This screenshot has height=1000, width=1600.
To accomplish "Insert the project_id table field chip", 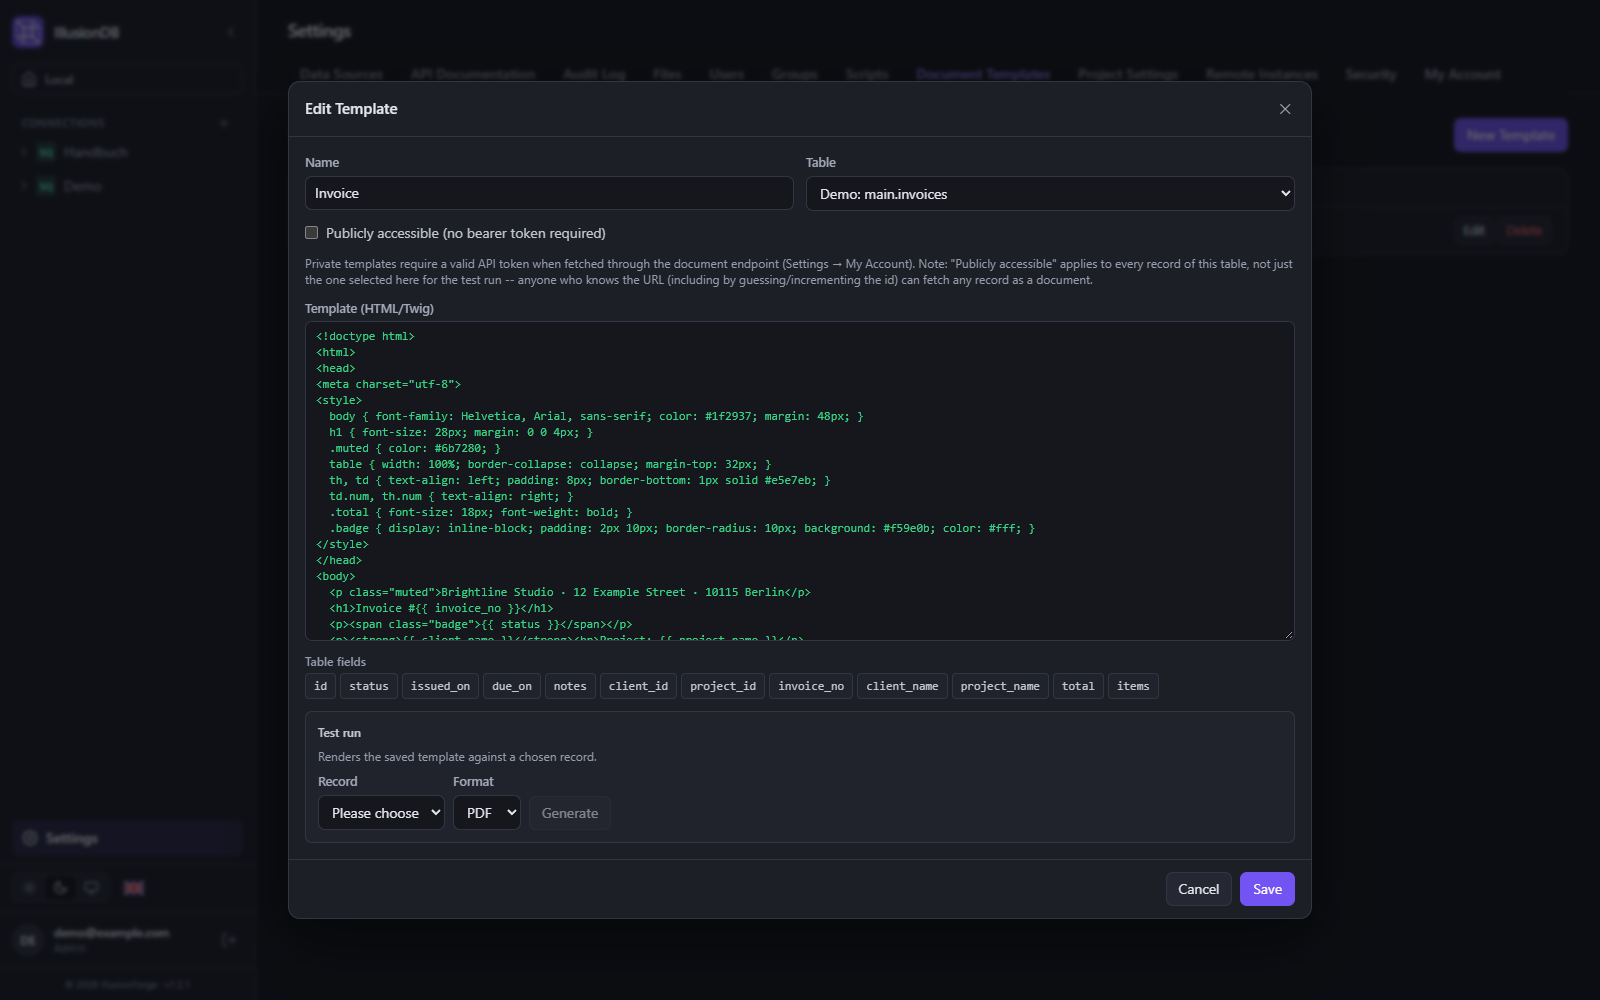I will pyautogui.click(x=723, y=686).
